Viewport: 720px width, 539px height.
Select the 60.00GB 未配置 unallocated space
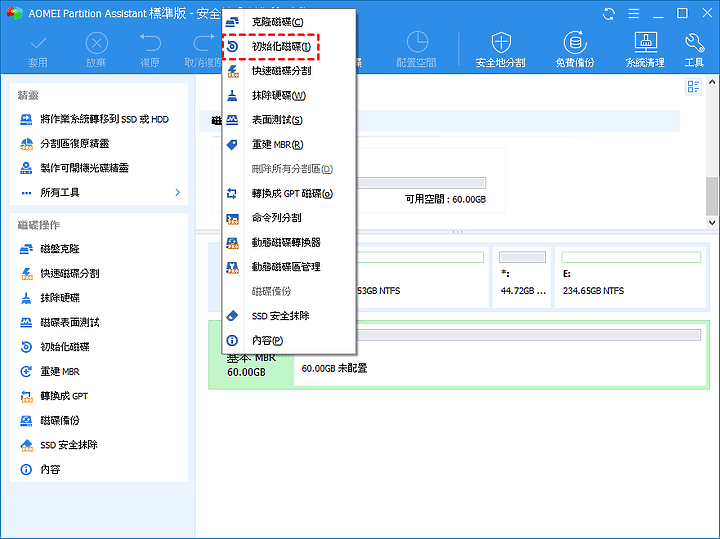(500, 354)
